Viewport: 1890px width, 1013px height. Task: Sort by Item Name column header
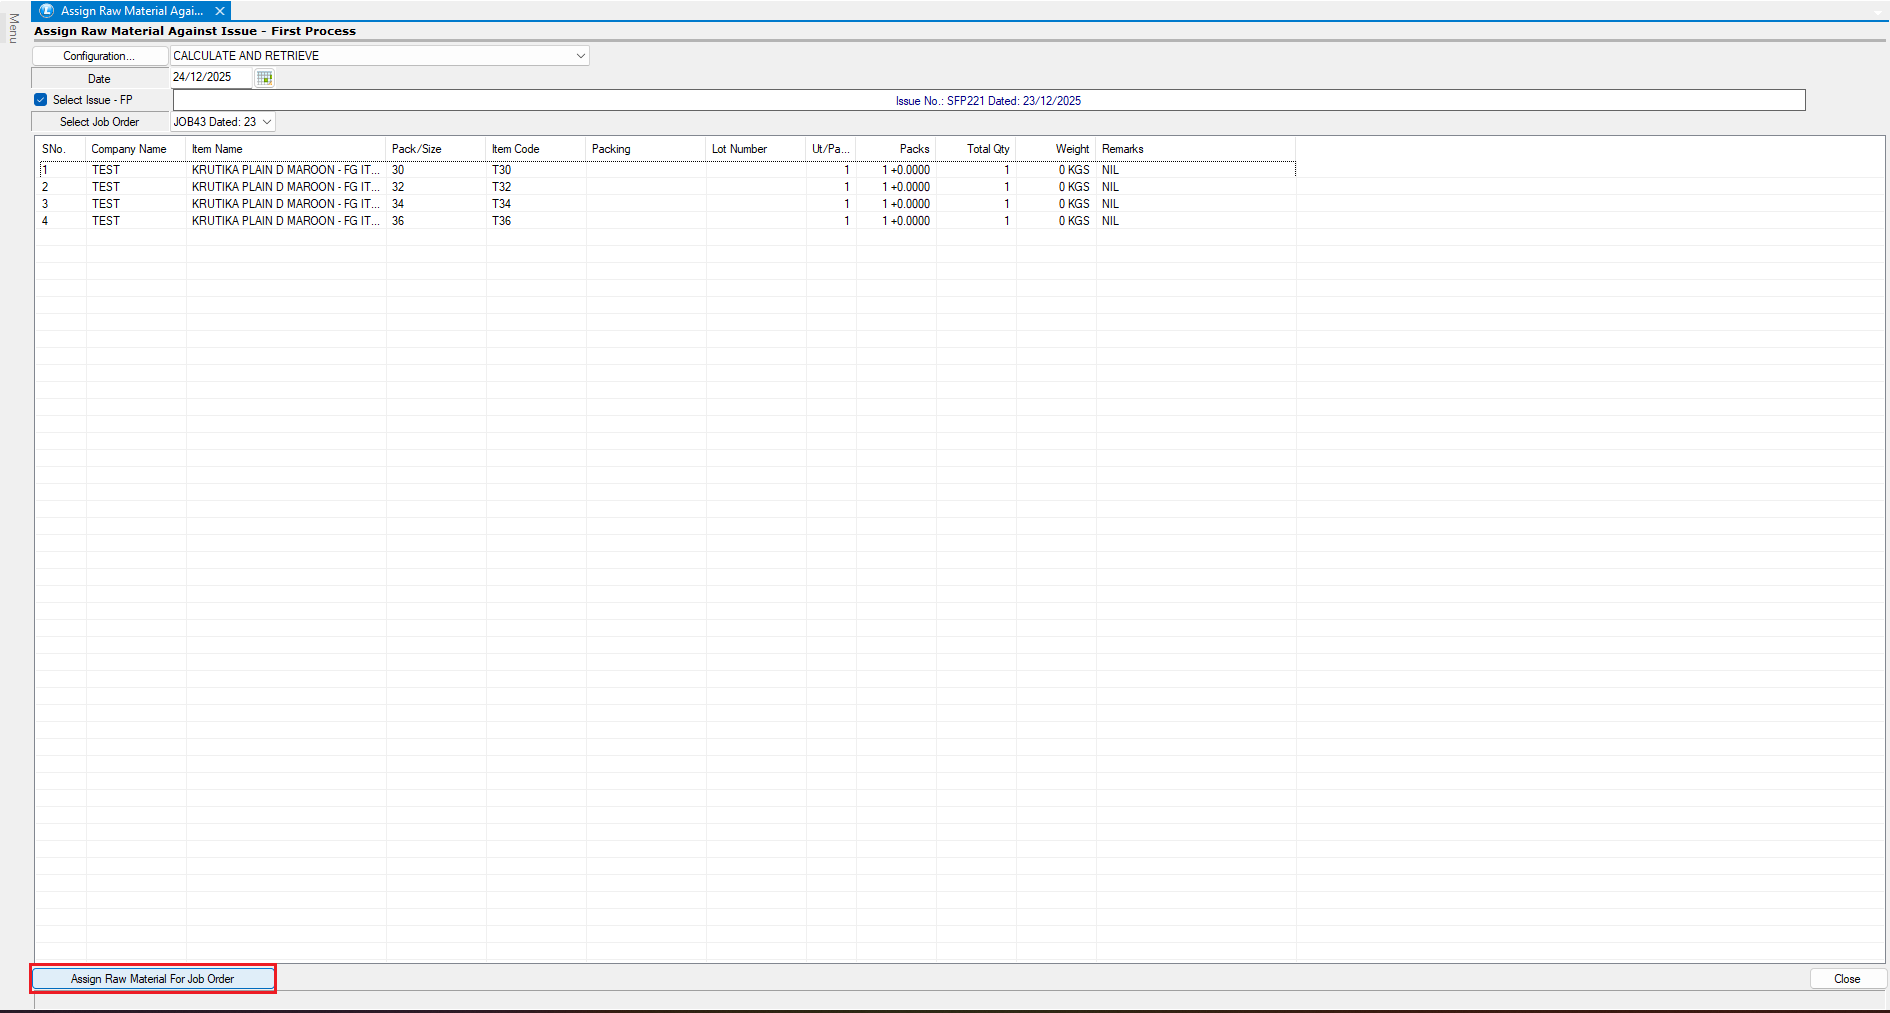click(217, 149)
